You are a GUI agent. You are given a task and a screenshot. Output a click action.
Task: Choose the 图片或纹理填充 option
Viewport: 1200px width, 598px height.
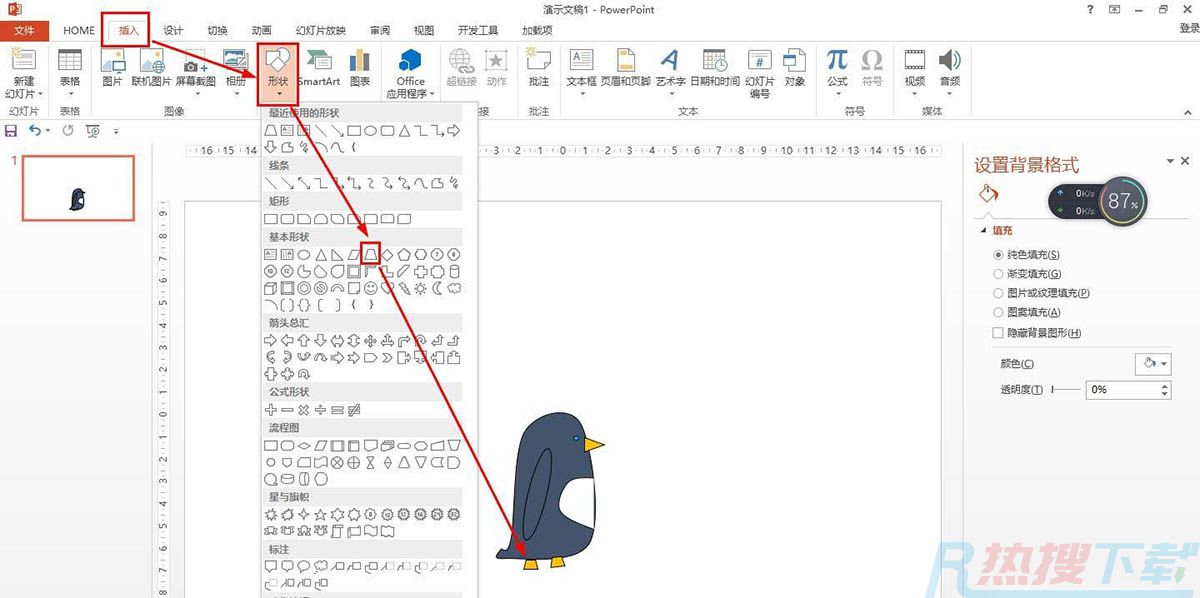[x=998, y=293]
